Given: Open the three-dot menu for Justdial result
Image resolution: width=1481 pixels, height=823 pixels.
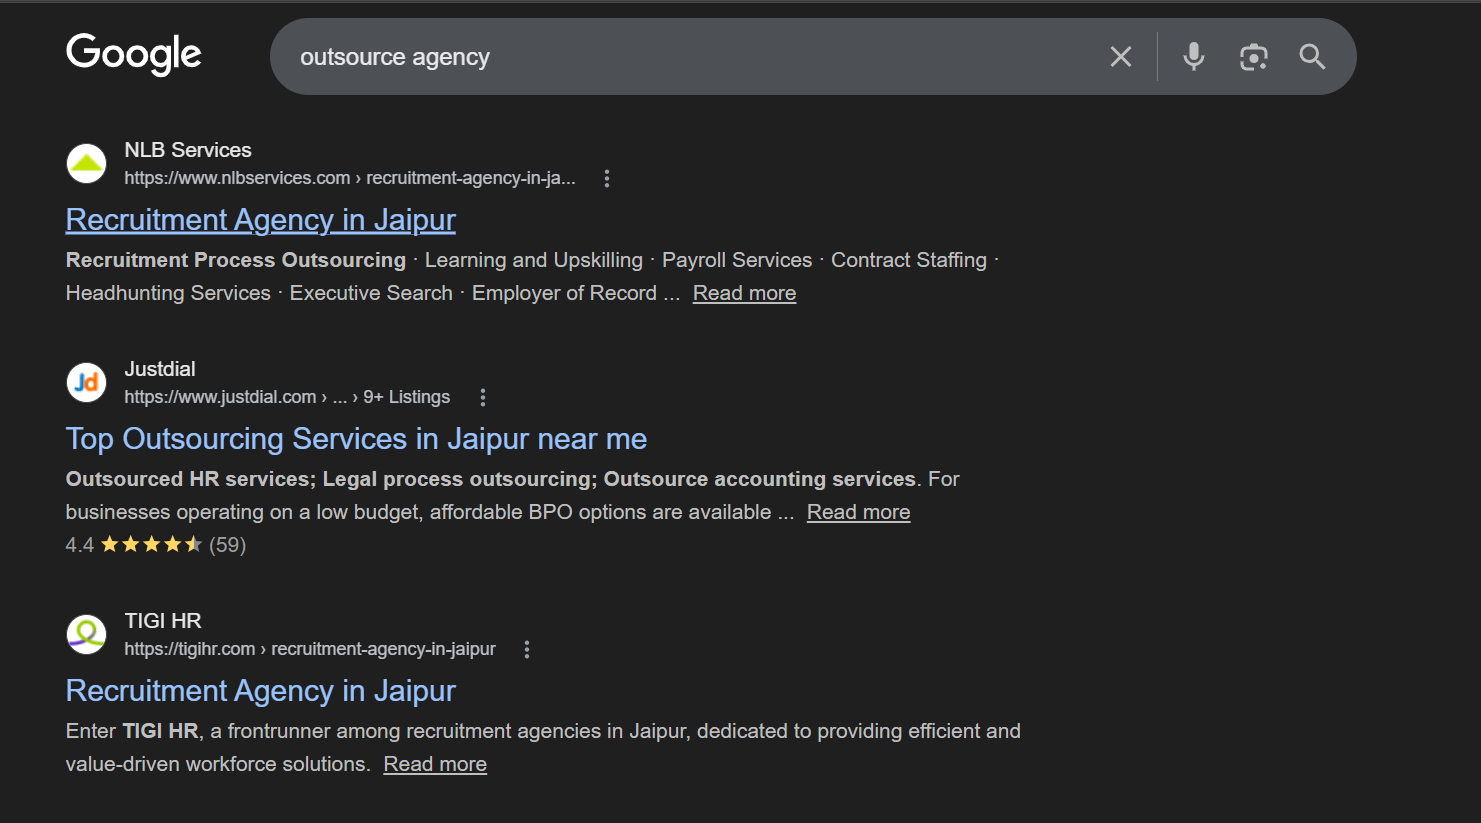Looking at the screenshot, I should click(x=482, y=397).
